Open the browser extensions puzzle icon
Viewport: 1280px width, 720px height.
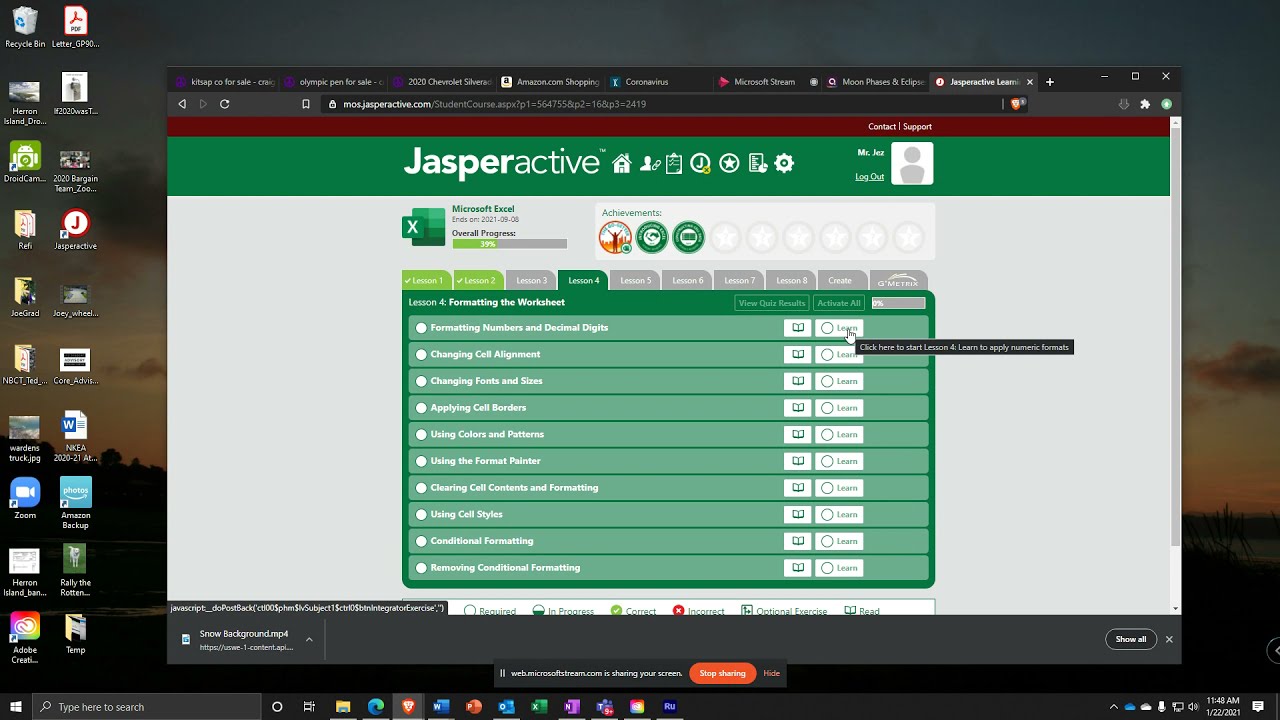(1145, 104)
